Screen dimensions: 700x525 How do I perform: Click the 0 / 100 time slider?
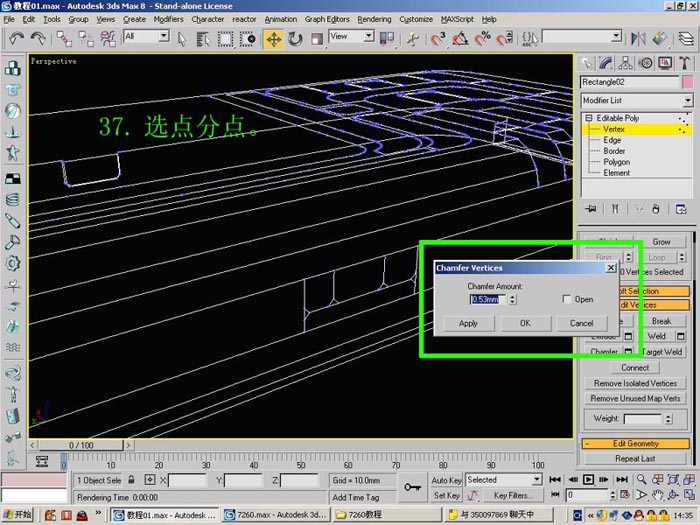tap(81, 446)
